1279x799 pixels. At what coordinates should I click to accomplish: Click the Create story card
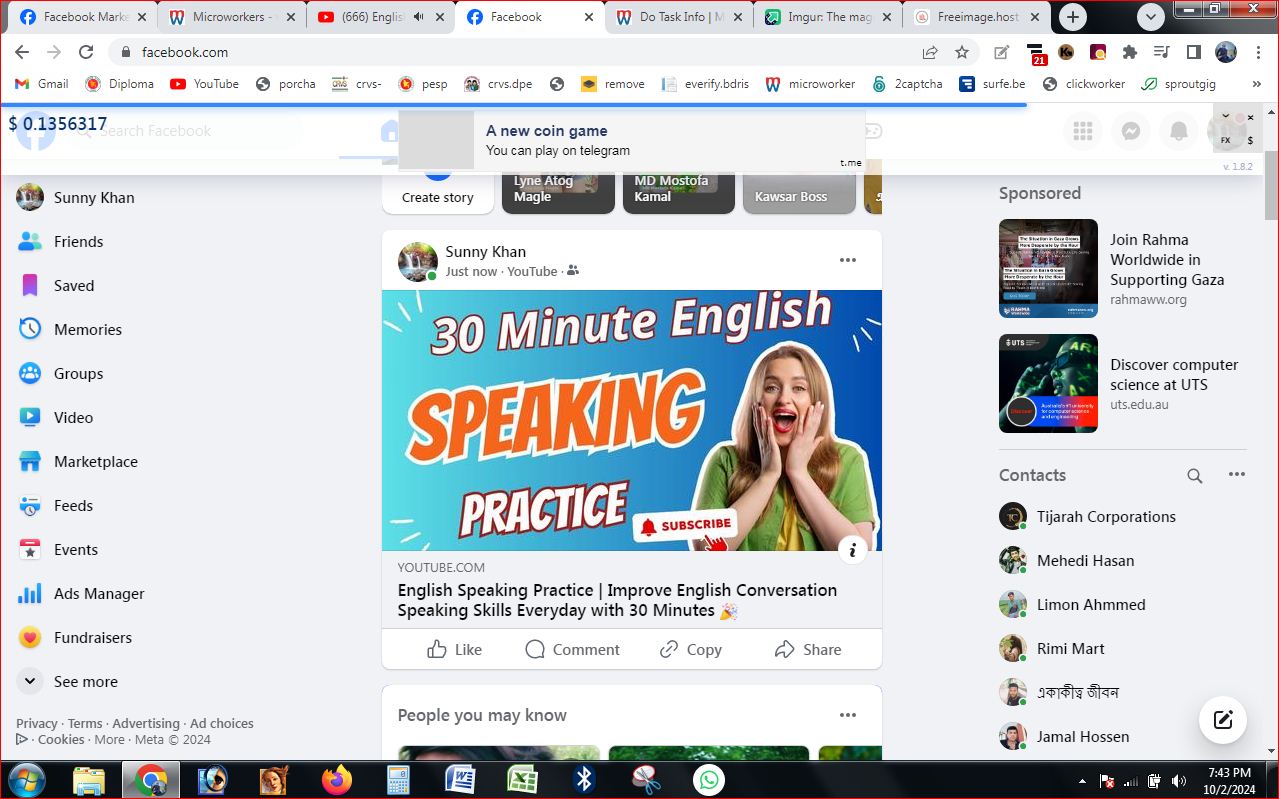[438, 187]
